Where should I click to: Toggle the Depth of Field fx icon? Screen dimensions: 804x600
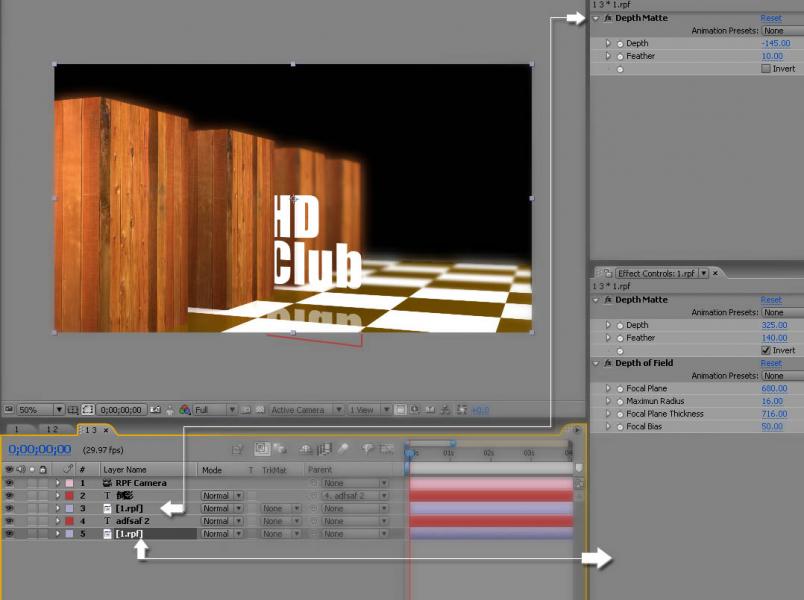point(607,363)
